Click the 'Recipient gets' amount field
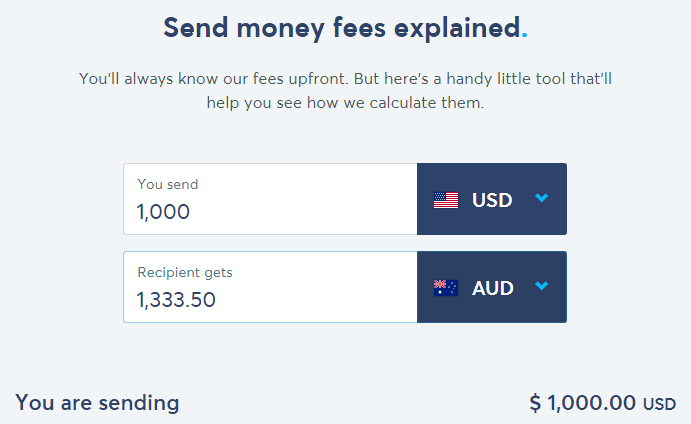The height and width of the screenshot is (424, 691). (x=270, y=287)
